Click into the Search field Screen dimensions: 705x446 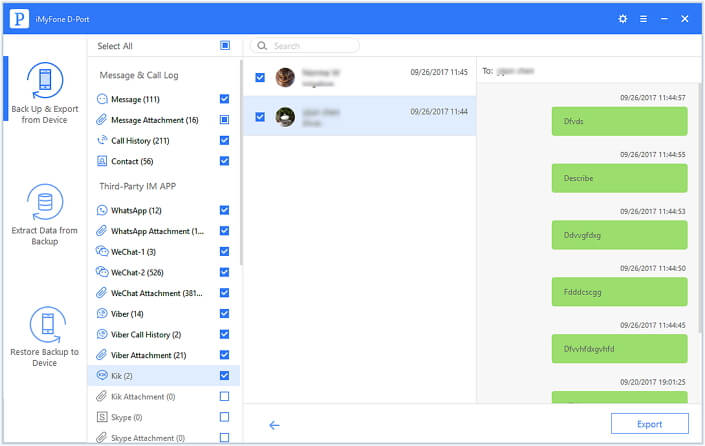coord(305,45)
